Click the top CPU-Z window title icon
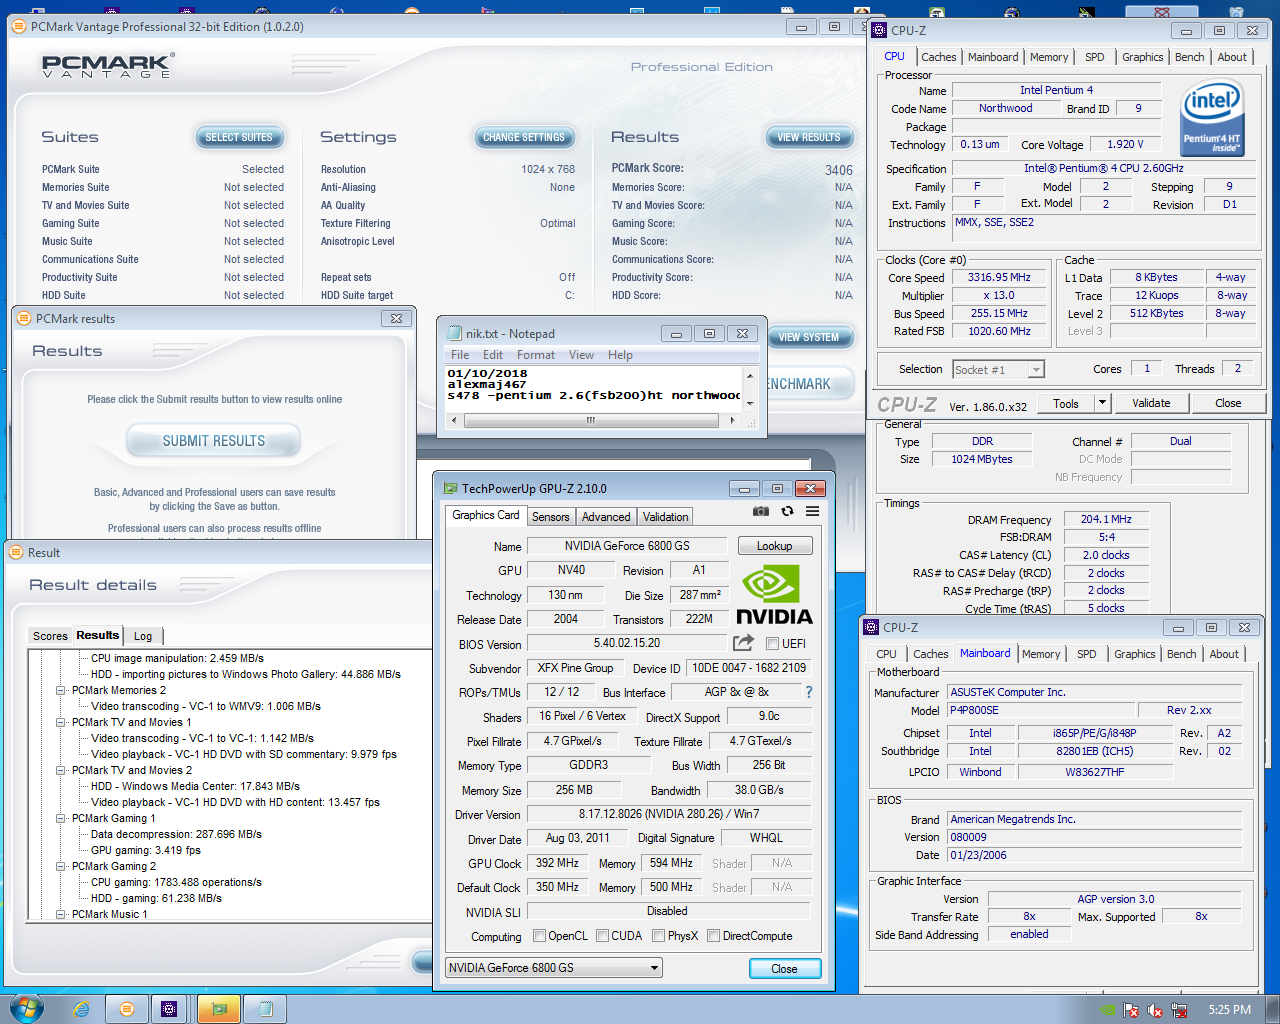 click(x=879, y=30)
